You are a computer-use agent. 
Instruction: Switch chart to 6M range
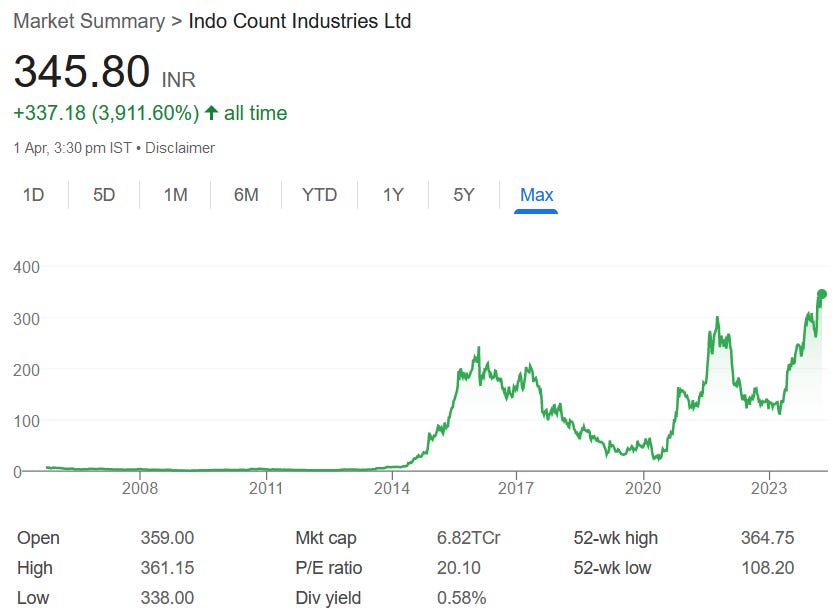[x=246, y=195]
